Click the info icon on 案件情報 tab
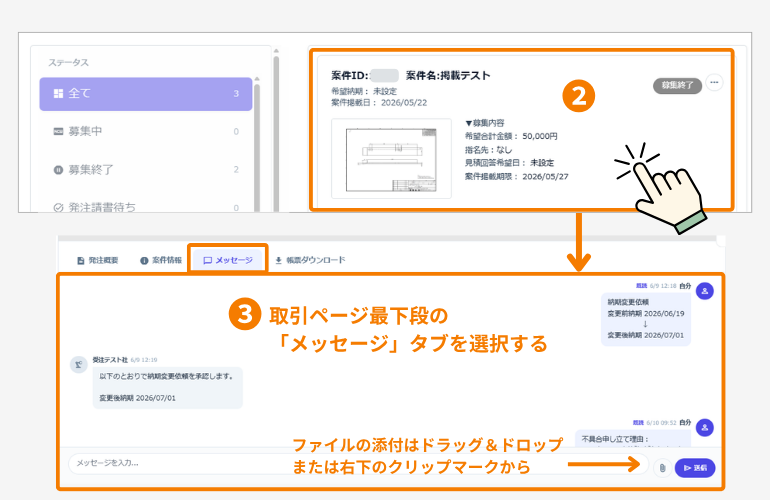This screenshot has width=770, height=500. click(x=144, y=261)
